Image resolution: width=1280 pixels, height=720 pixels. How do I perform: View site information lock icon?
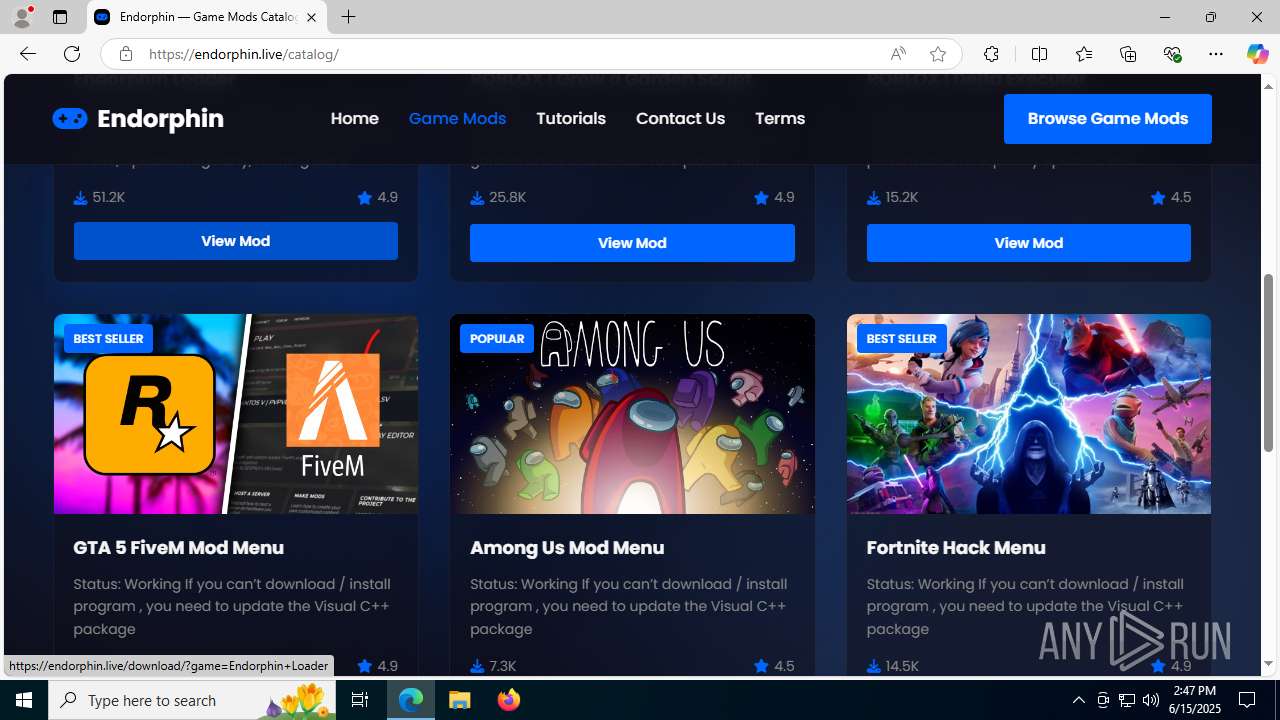click(125, 54)
